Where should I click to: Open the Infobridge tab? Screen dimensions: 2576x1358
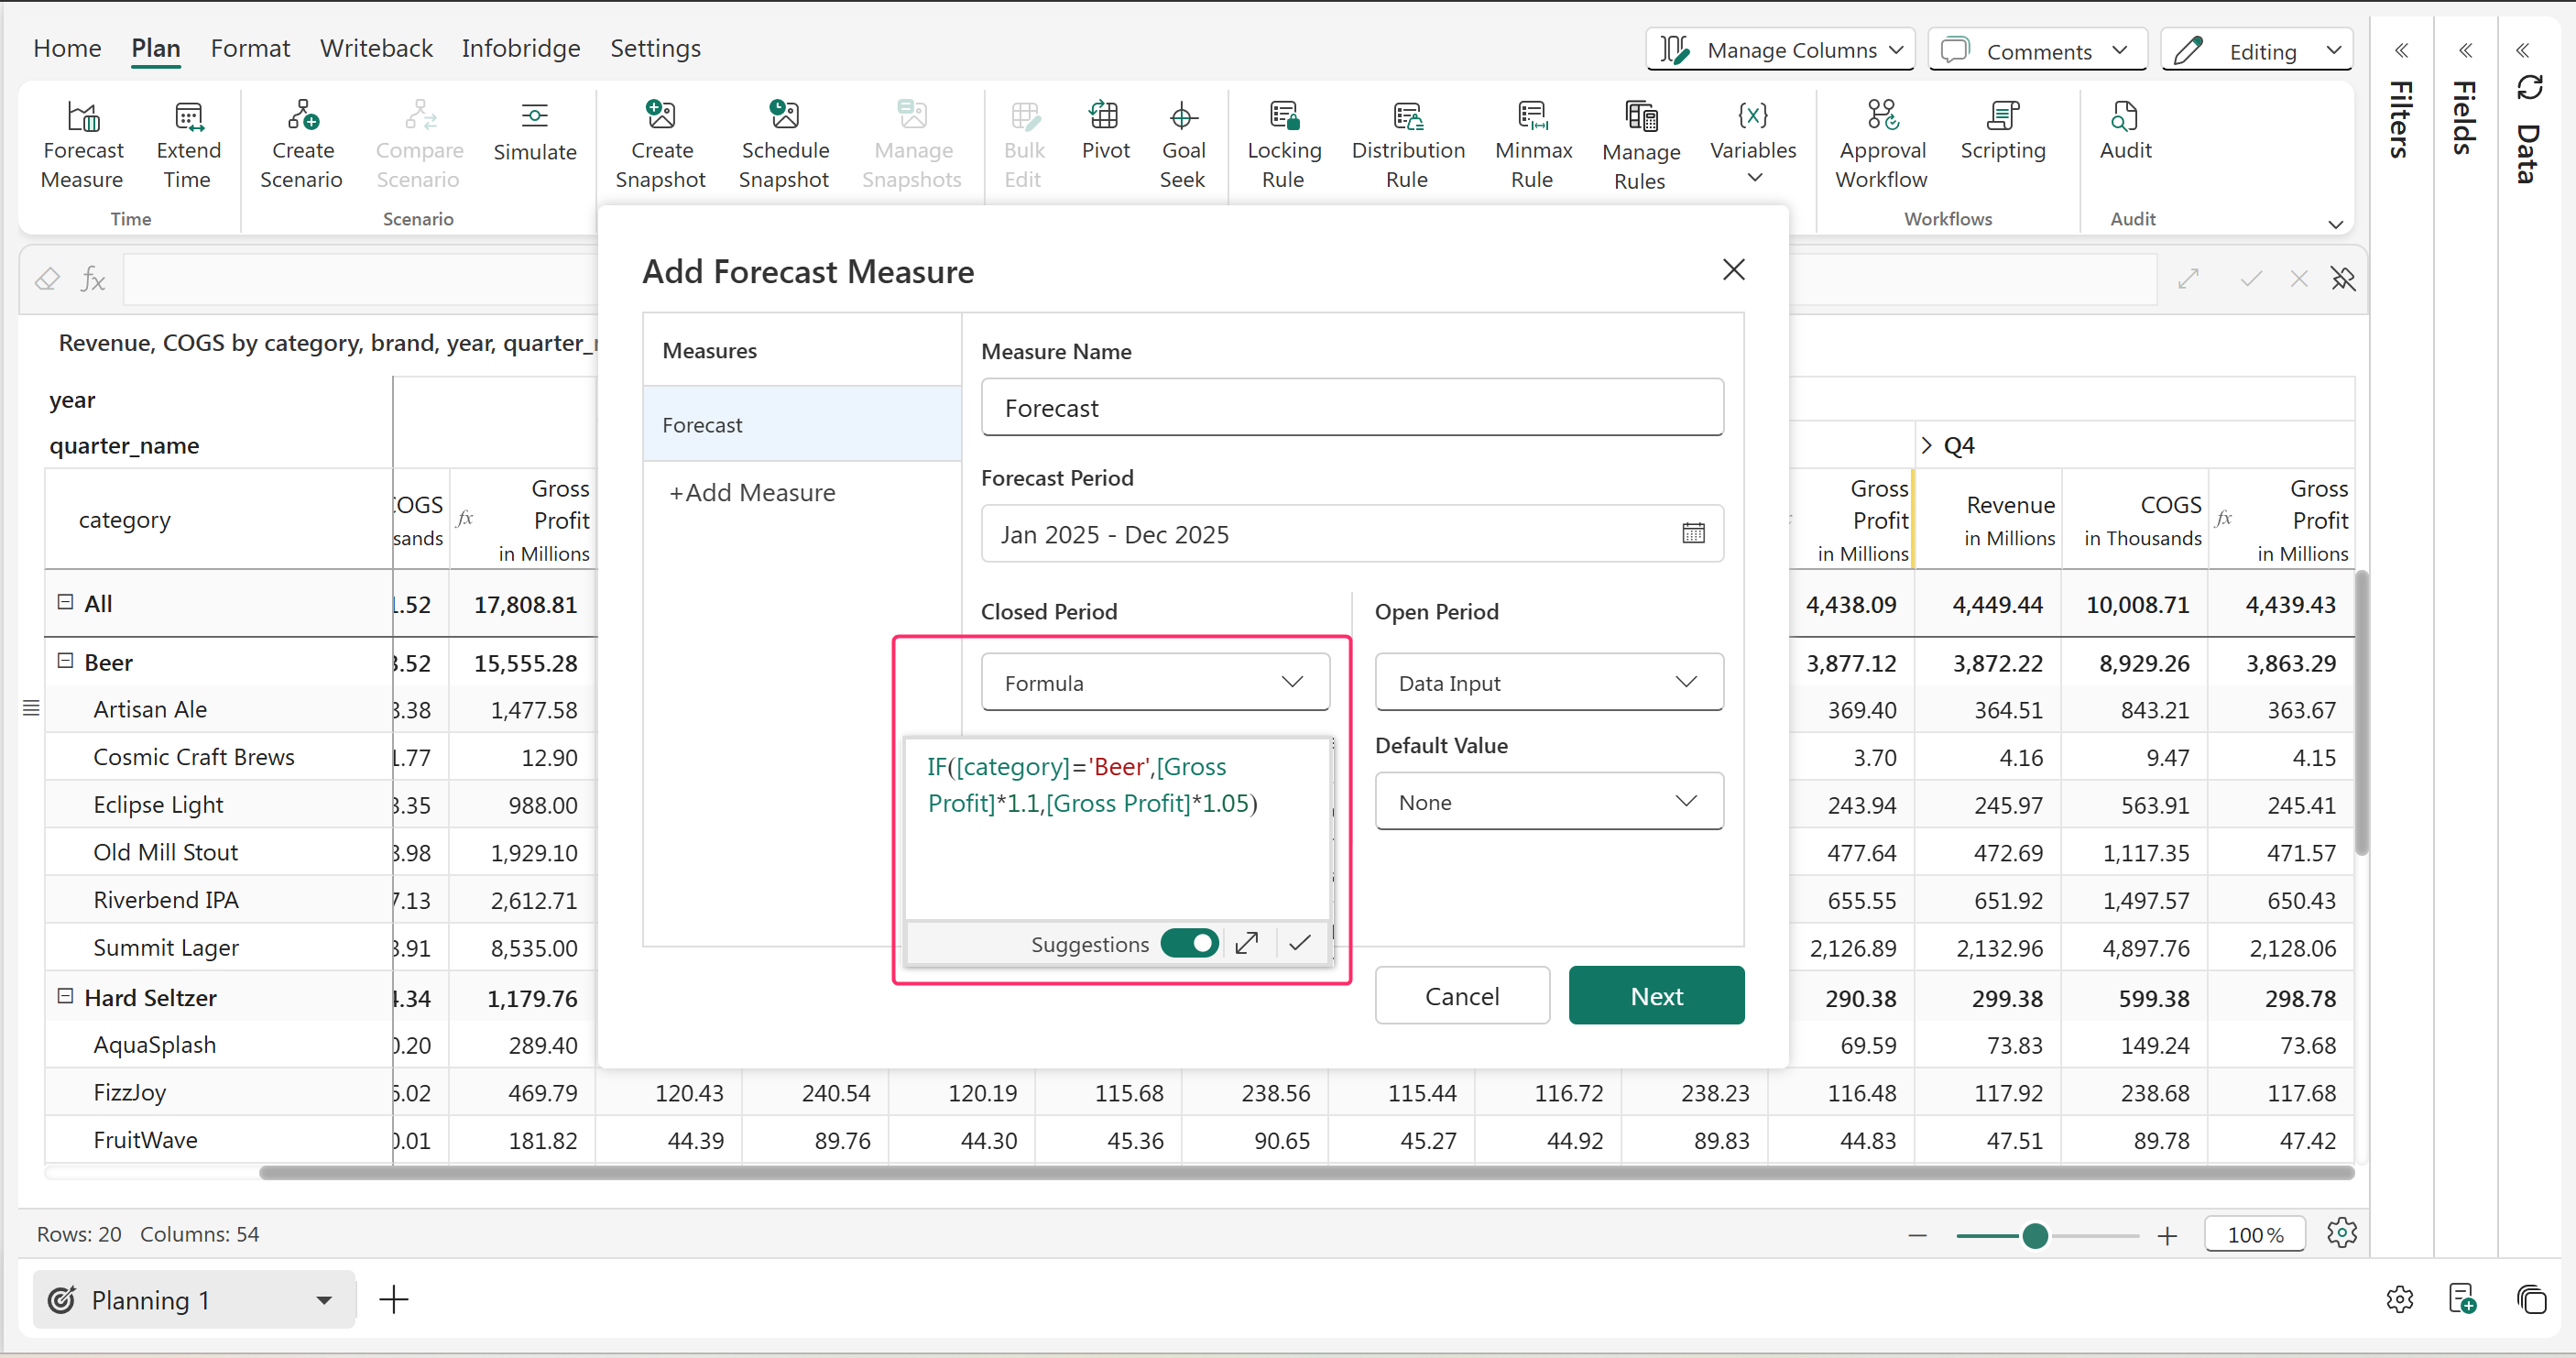tap(520, 48)
